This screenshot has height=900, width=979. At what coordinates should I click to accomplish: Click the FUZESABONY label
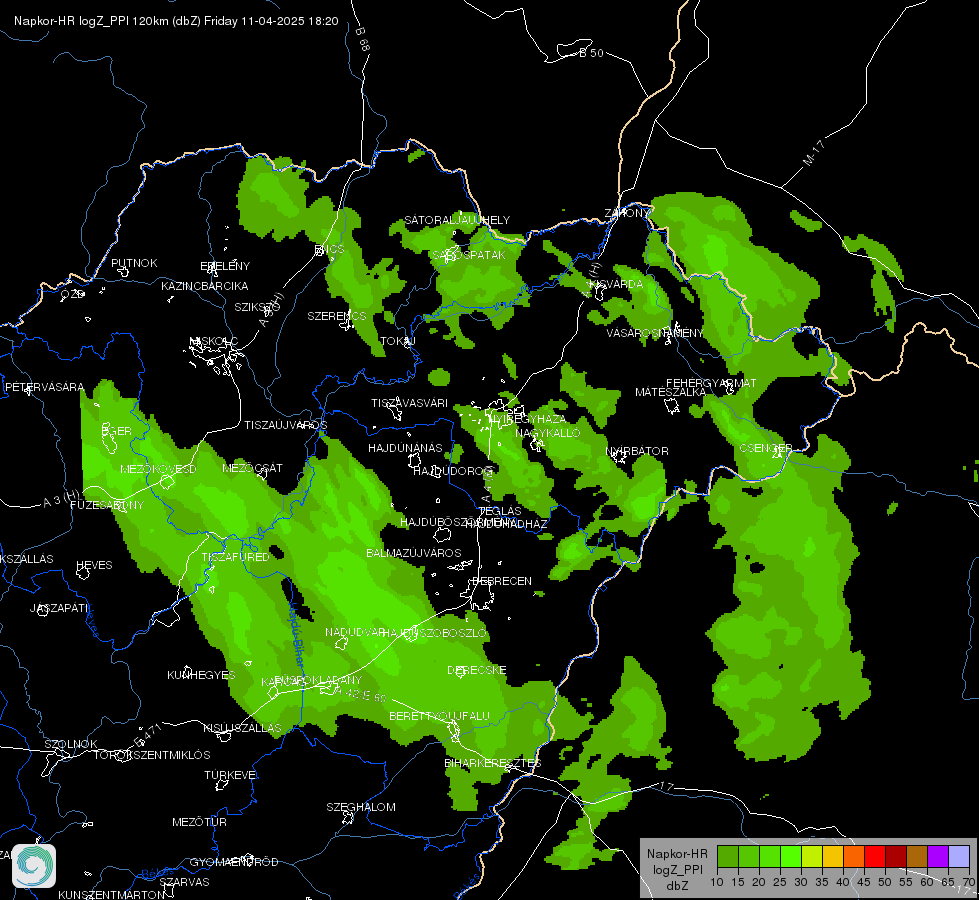107,505
